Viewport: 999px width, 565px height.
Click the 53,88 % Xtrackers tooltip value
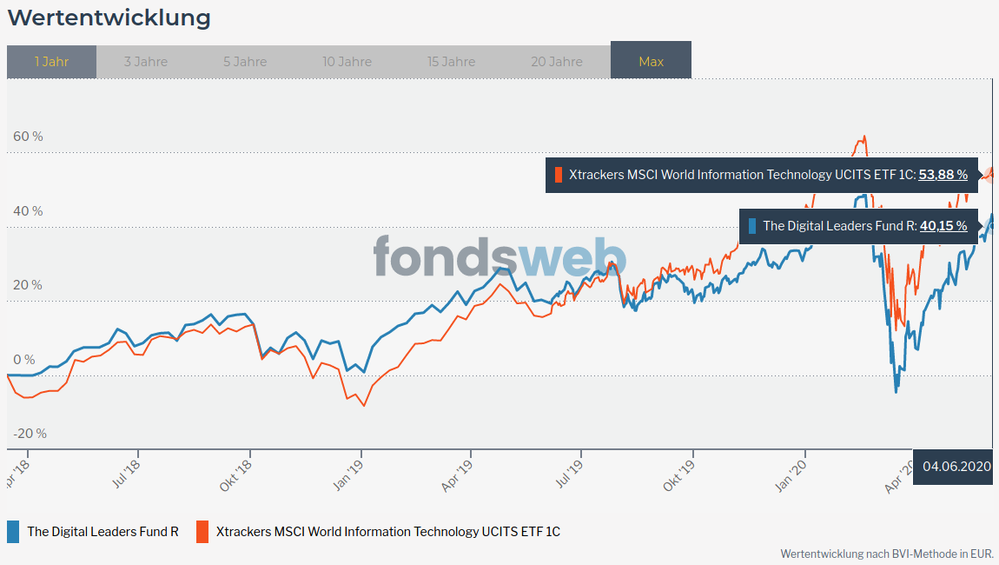tap(943, 174)
